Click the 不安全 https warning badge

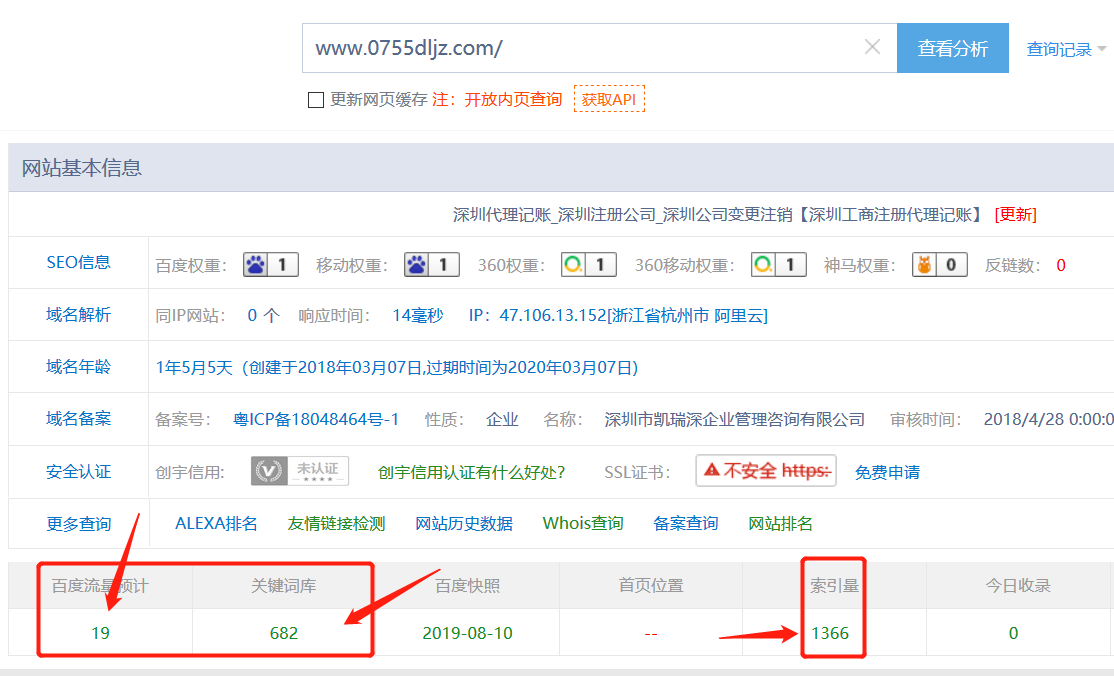766,471
